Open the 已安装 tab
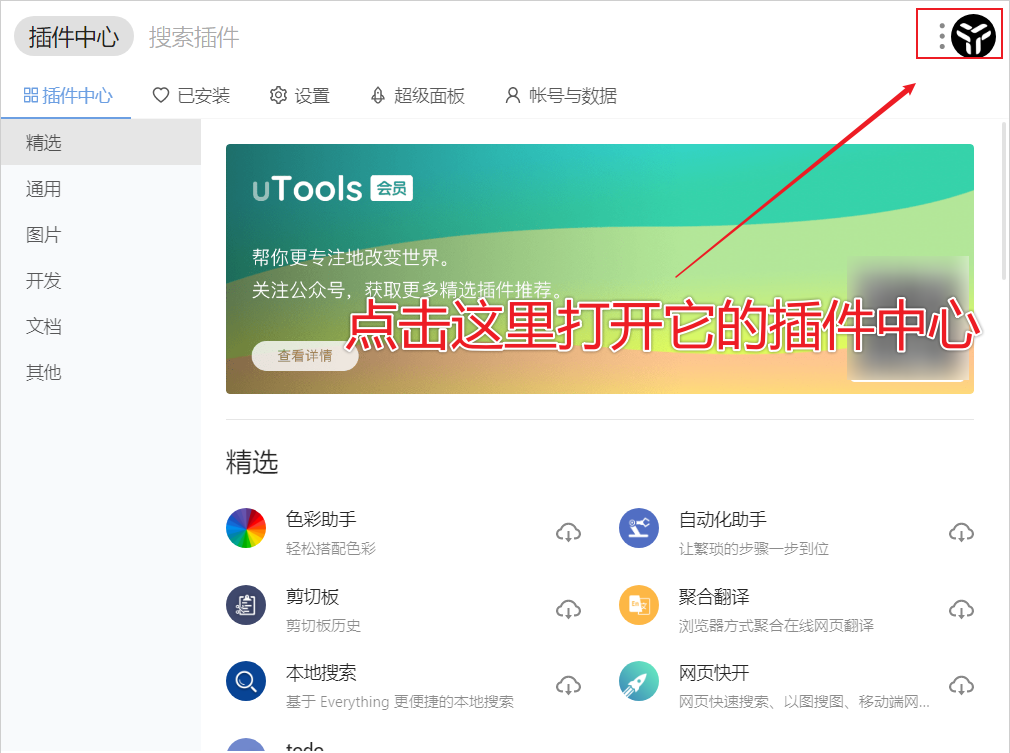Viewport: 1010px width, 753px height. pyautogui.click(x=191, y=95)
